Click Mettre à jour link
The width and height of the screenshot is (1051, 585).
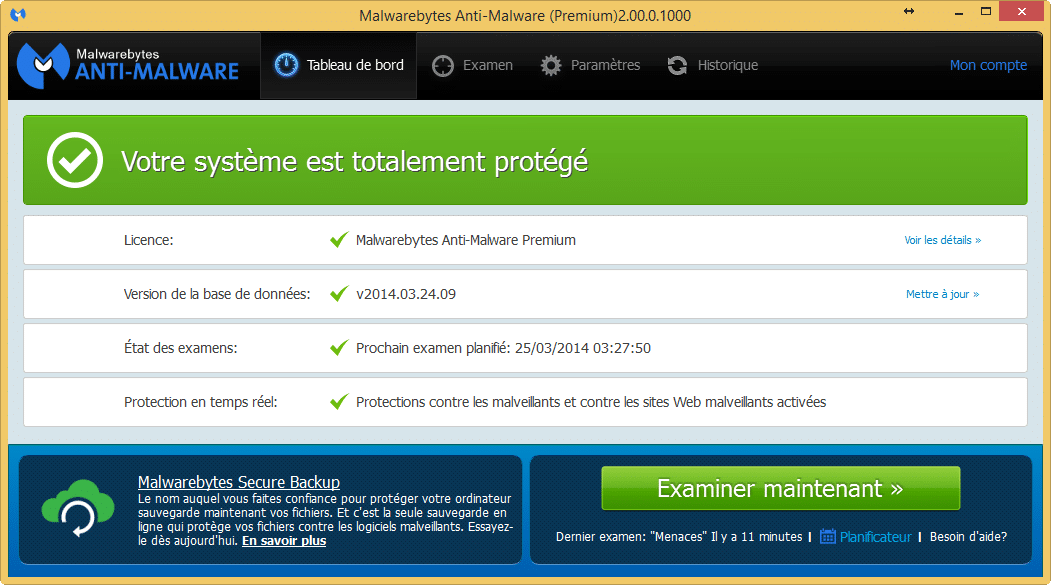click(x=942, y=294)
